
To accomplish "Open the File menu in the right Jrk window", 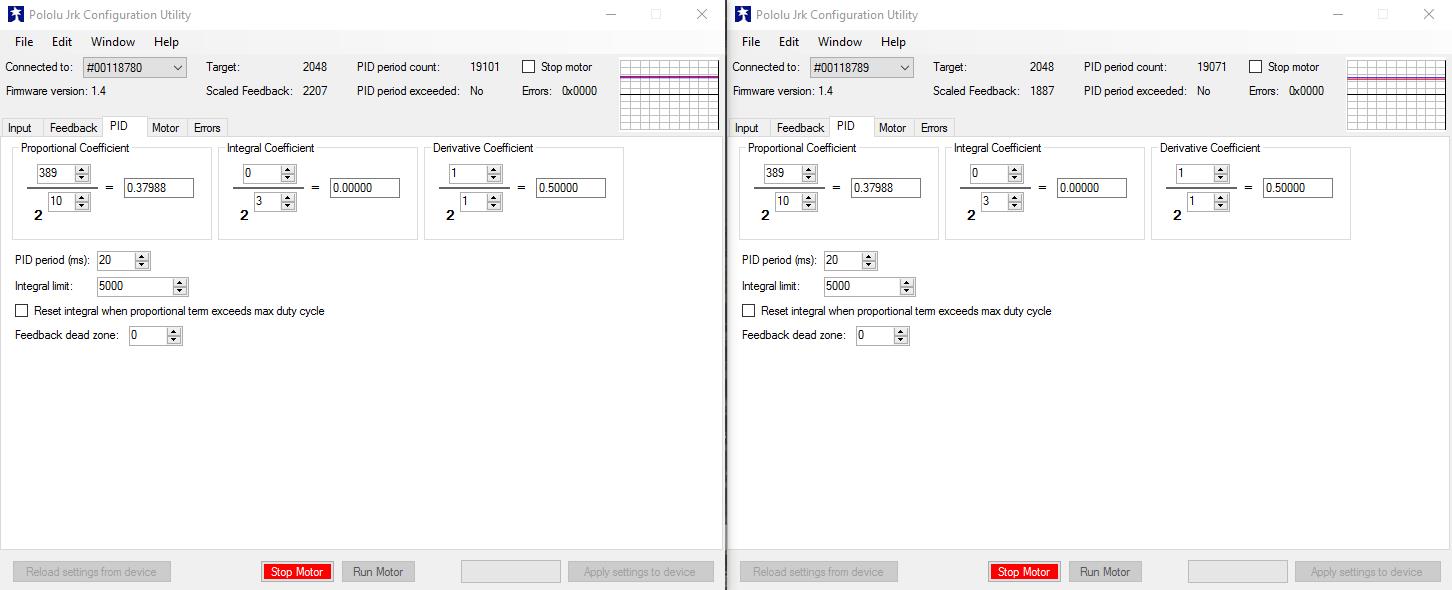I will pos(751,42).
